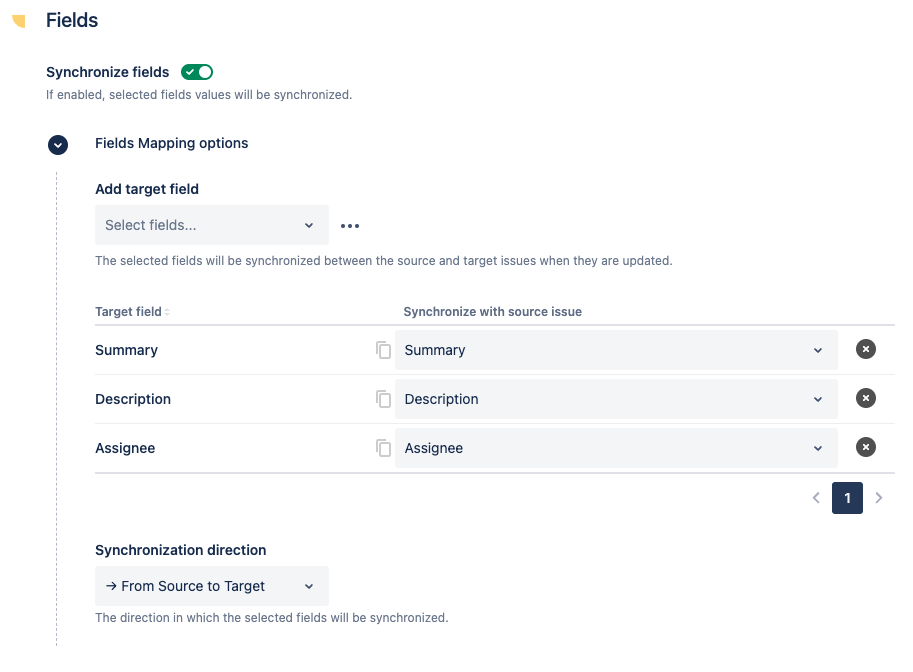Remove the Summary field mapping
This screenshot has height=672, width=913.
click(865, 349)
